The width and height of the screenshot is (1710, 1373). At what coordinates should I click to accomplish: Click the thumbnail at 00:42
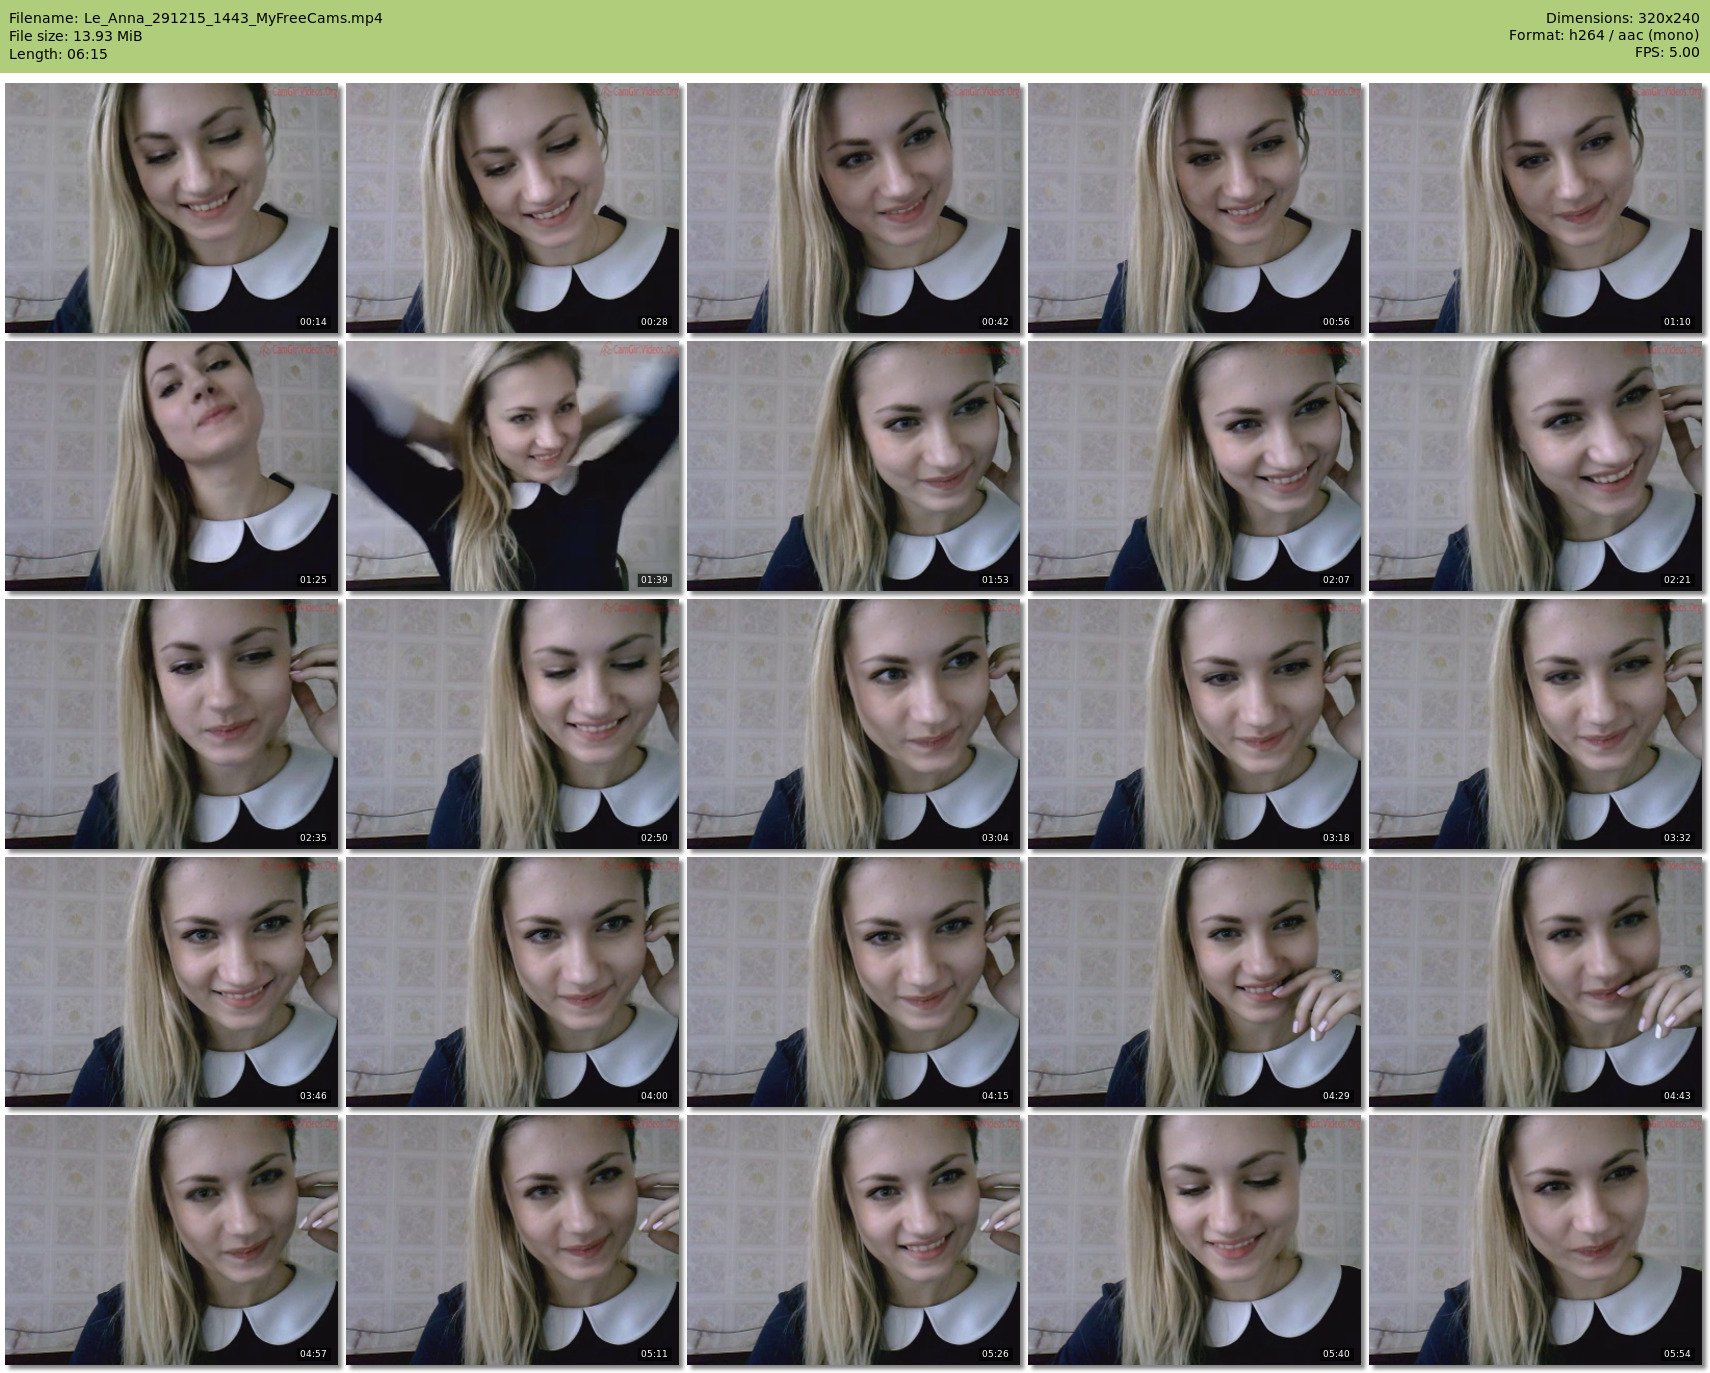(853, 208)
